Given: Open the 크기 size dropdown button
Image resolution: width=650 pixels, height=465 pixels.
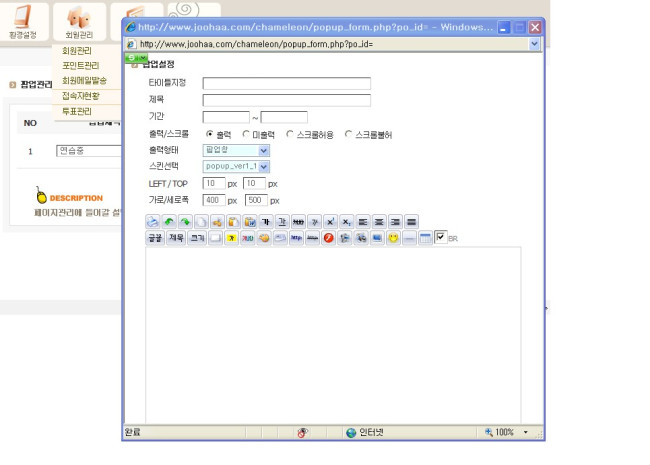Looking at the screenshot, I should click(197, 238).
